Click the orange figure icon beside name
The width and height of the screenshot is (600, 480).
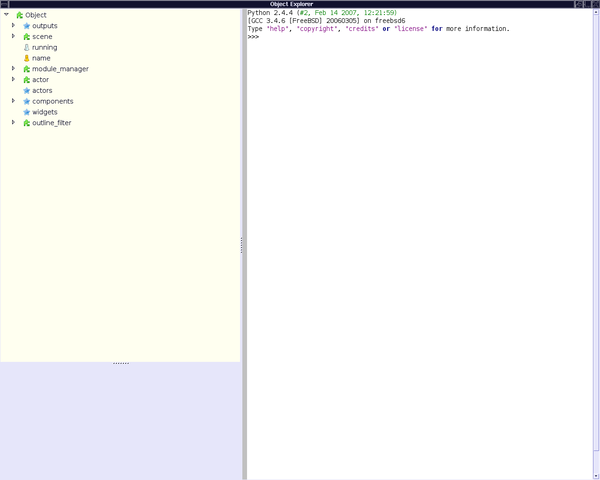[x=26, y=58]
